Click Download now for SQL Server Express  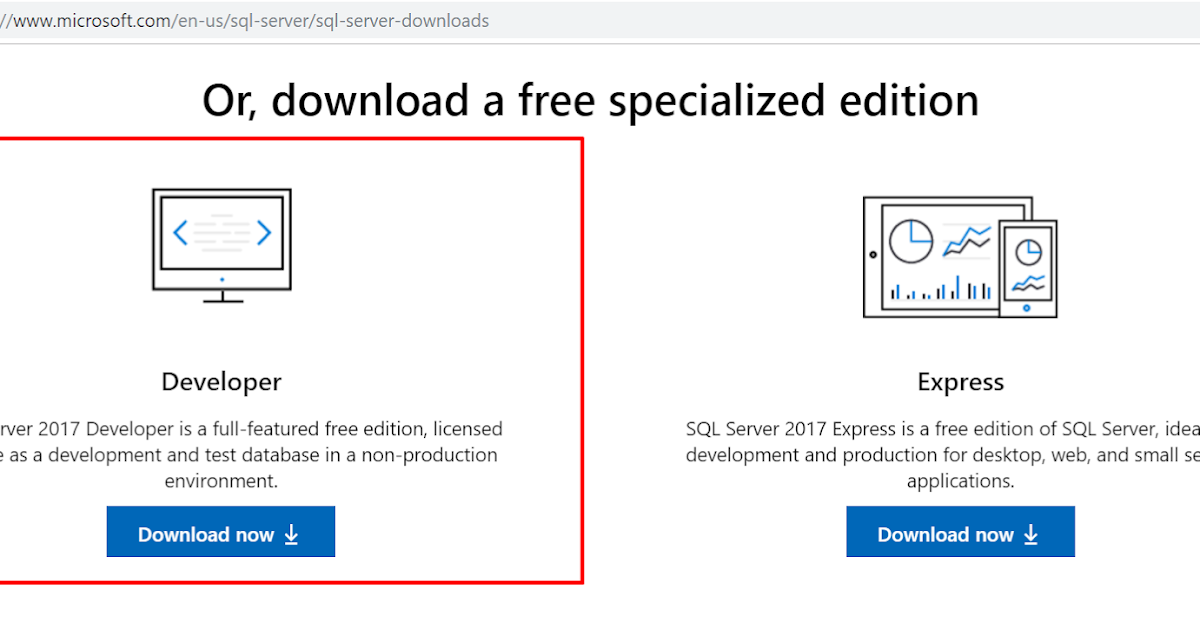click(x=960, y=531)
